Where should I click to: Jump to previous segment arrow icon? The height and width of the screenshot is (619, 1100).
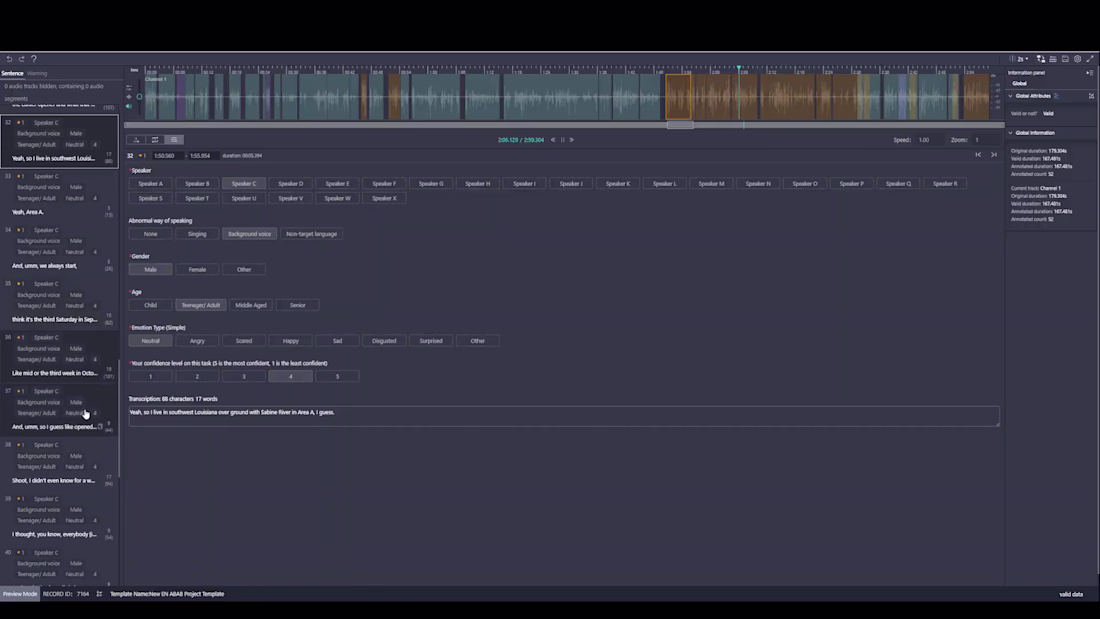pos(978,154)
